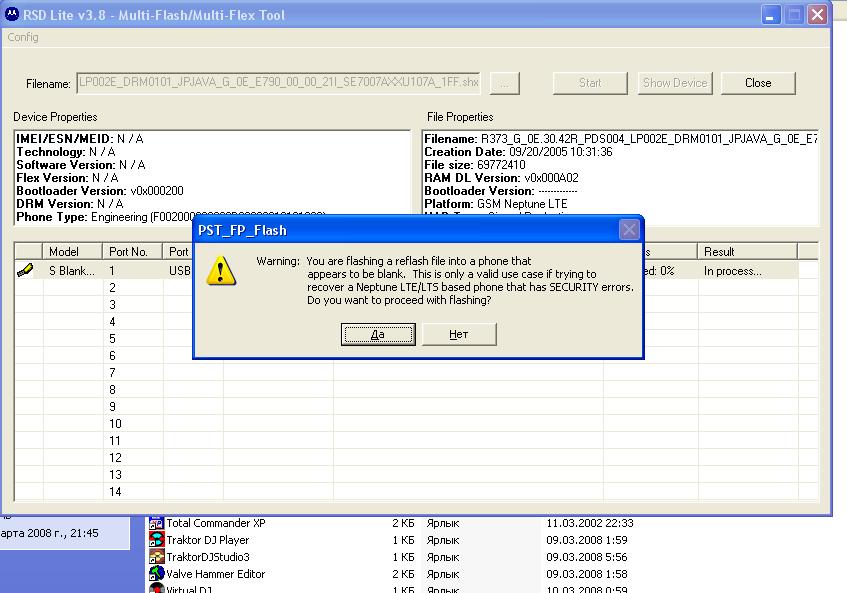Click date 11.03.2002 22:33 in file list
Viewport: 847px width, 593px height.
(590, 523)
